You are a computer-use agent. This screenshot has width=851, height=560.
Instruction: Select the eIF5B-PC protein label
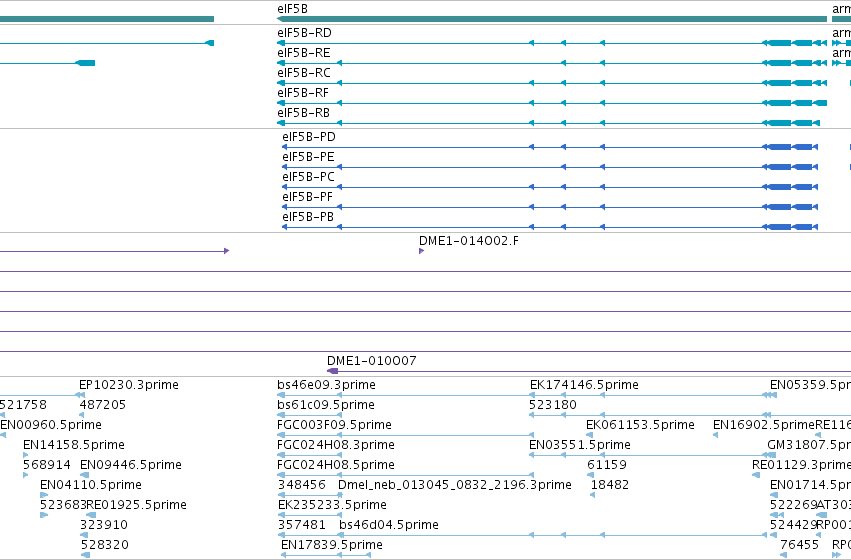click(308, 177)
